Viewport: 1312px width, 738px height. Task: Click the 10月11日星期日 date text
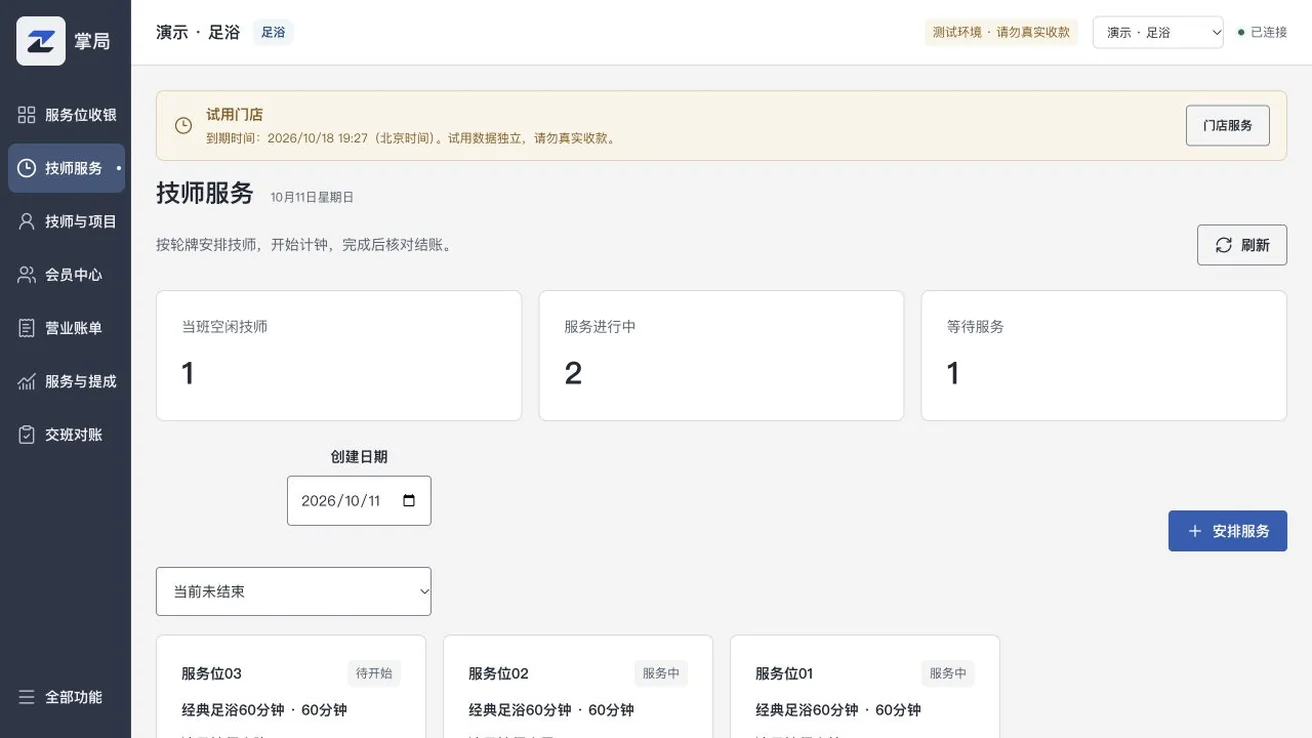point(312,198)
